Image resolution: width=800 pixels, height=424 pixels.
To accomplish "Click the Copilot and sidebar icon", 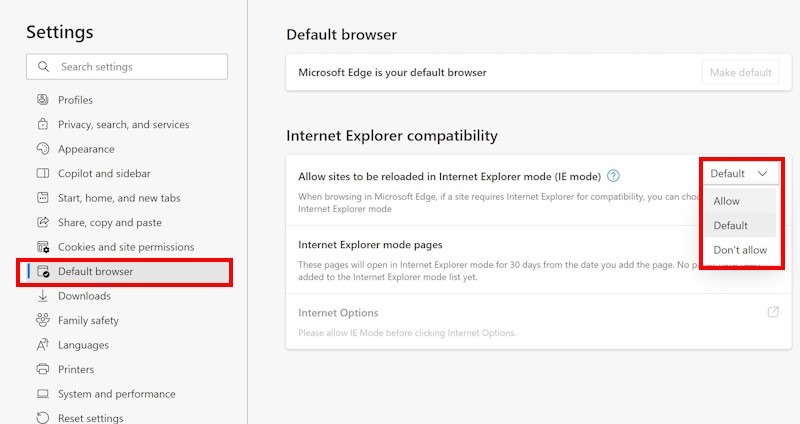I will pos(43,174).
